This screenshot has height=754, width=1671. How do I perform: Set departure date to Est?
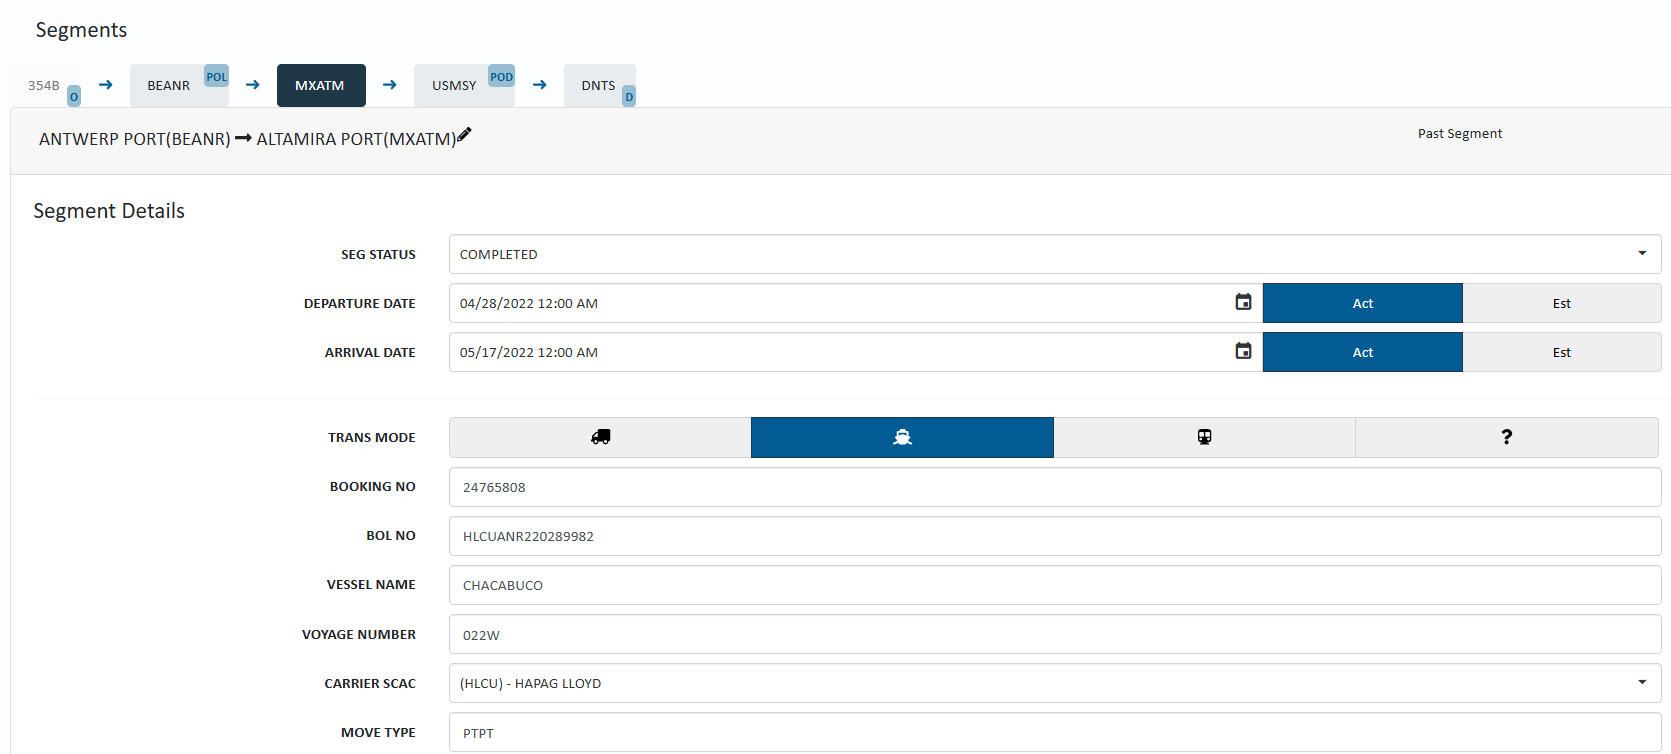pyautogui.click(x=1561, y=303)
